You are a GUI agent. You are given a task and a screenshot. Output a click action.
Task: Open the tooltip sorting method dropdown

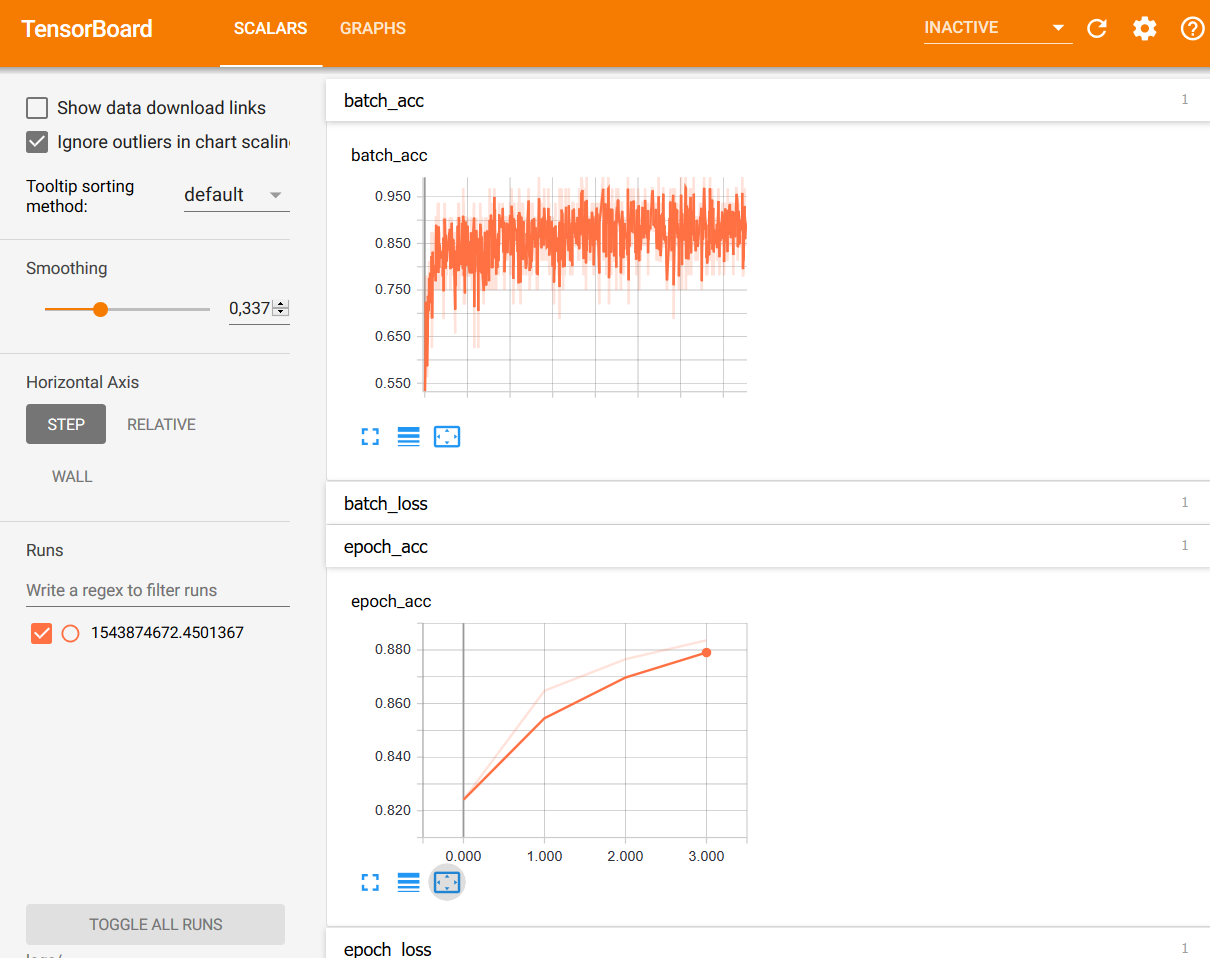click(236, 195)
